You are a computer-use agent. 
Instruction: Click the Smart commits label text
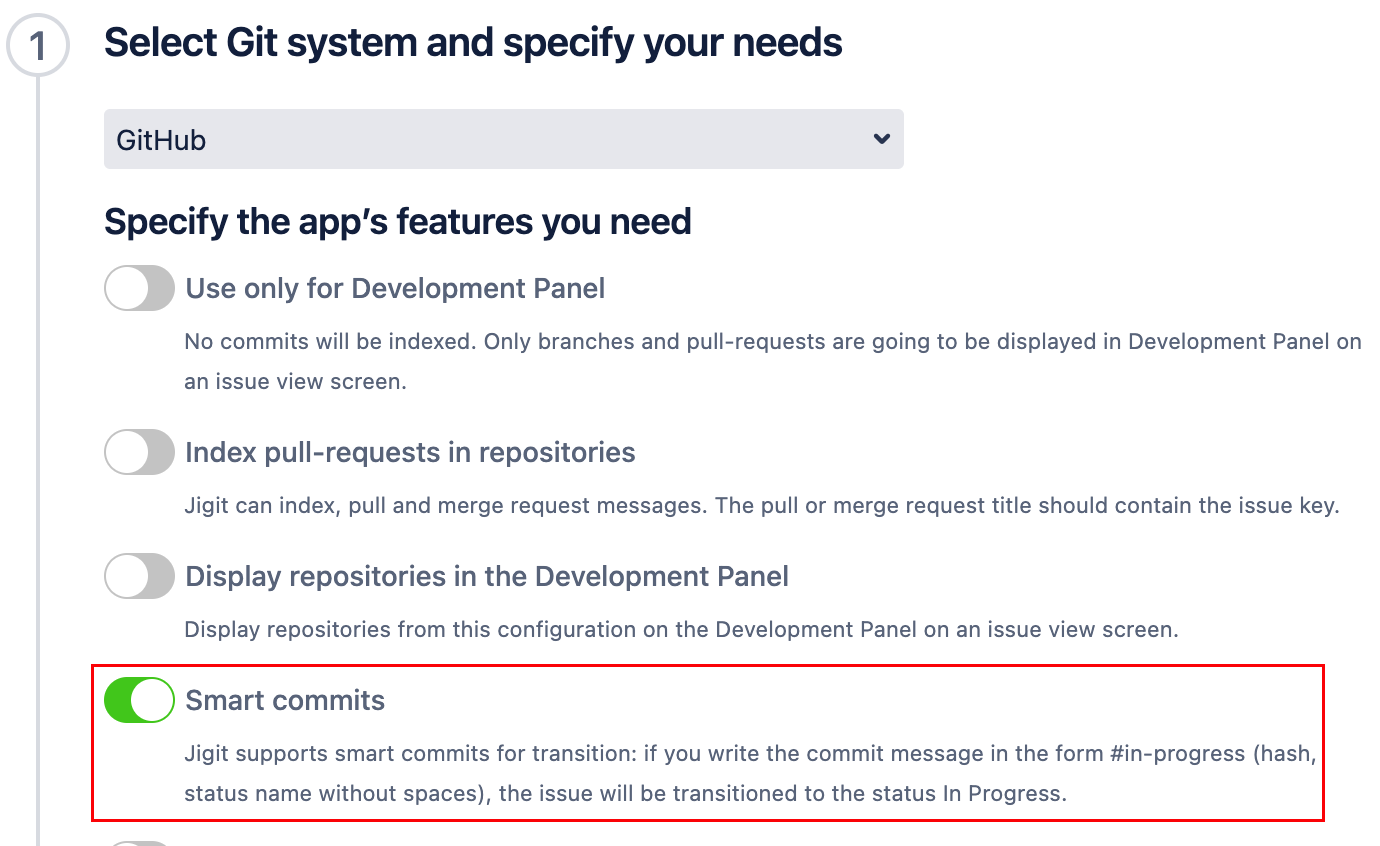tap(285, 700)
